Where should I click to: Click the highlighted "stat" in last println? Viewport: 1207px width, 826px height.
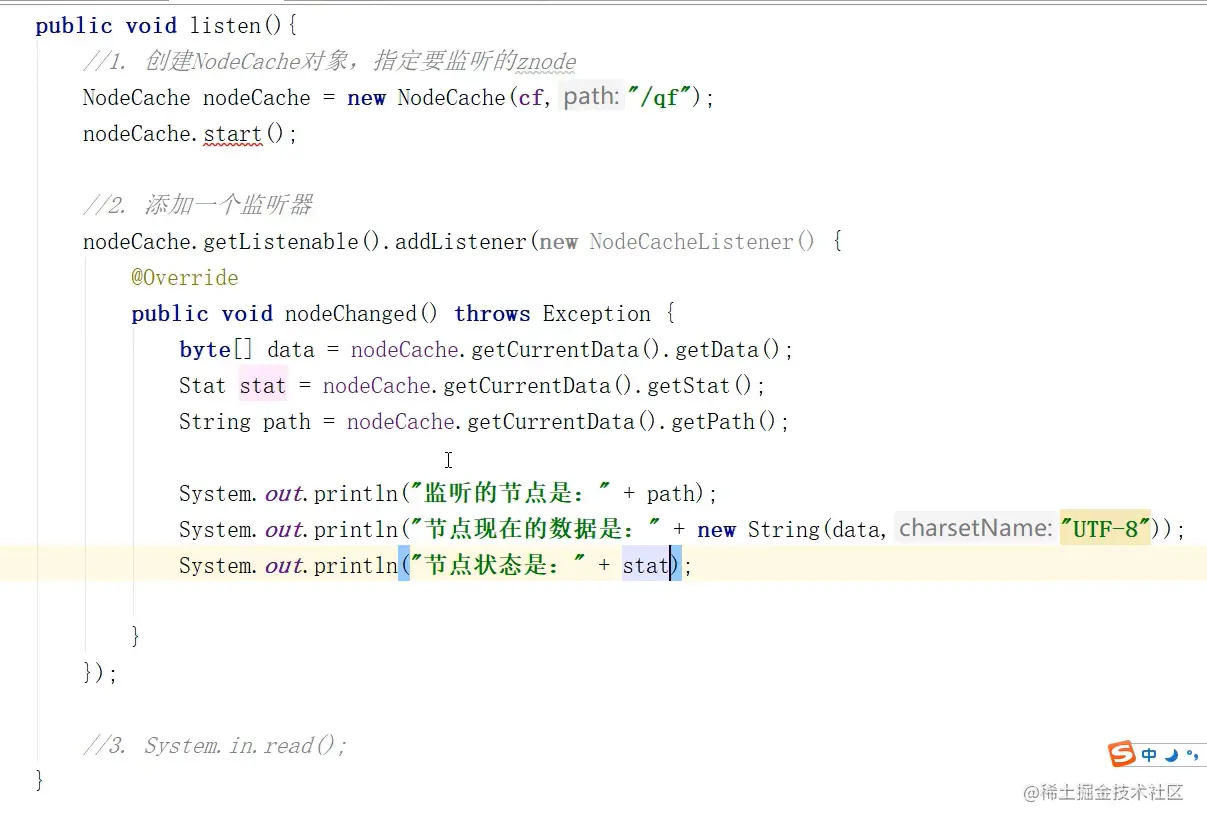(646, 566)
